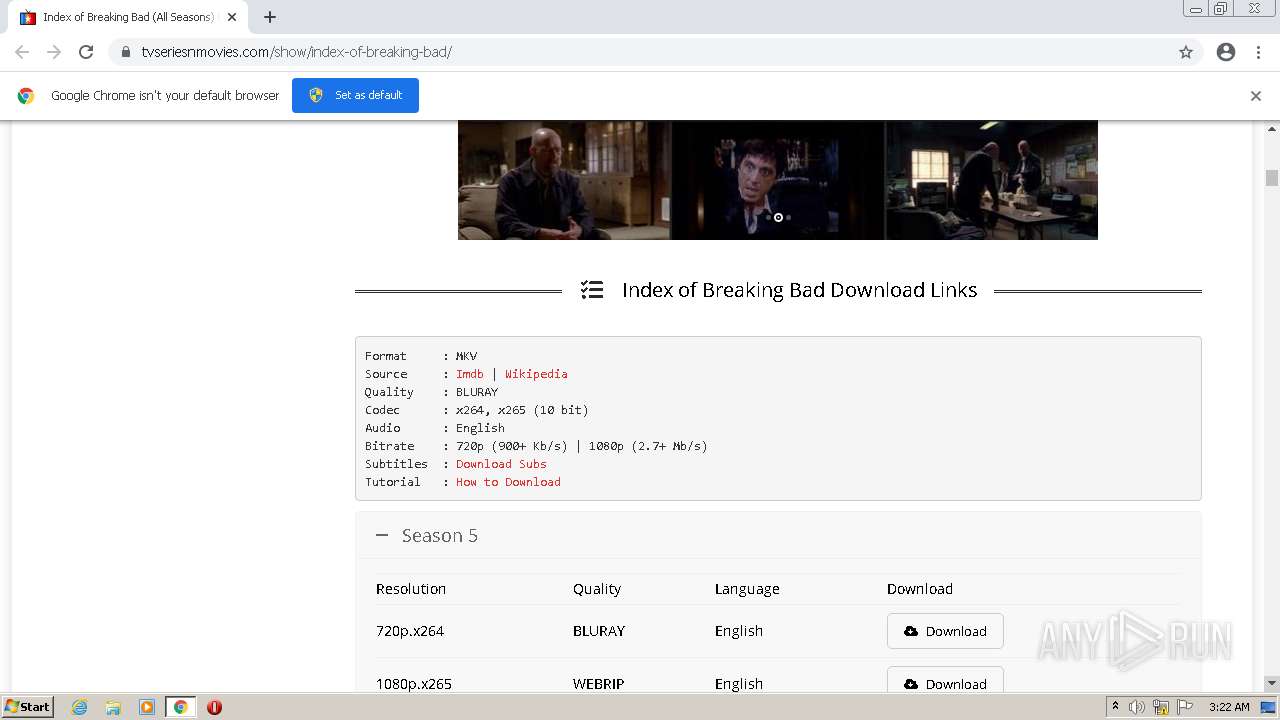1280x720 pixels.
Task: Open Chrome's three-dot menu
Action: click(1258, 52)
